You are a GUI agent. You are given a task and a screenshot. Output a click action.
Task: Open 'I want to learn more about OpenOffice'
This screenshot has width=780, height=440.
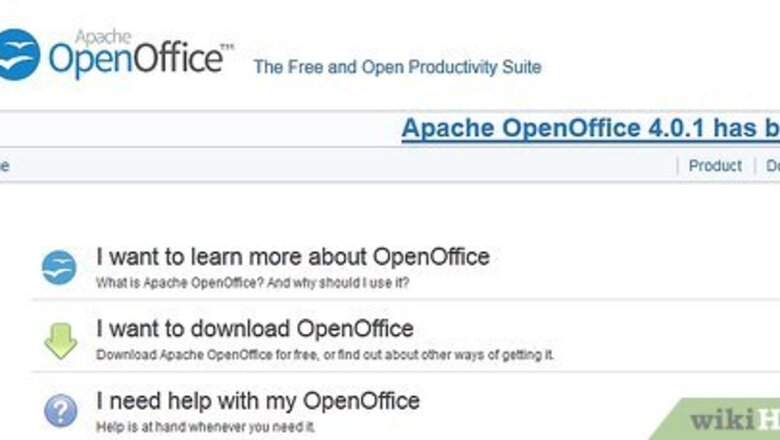(x=292, y=257)
